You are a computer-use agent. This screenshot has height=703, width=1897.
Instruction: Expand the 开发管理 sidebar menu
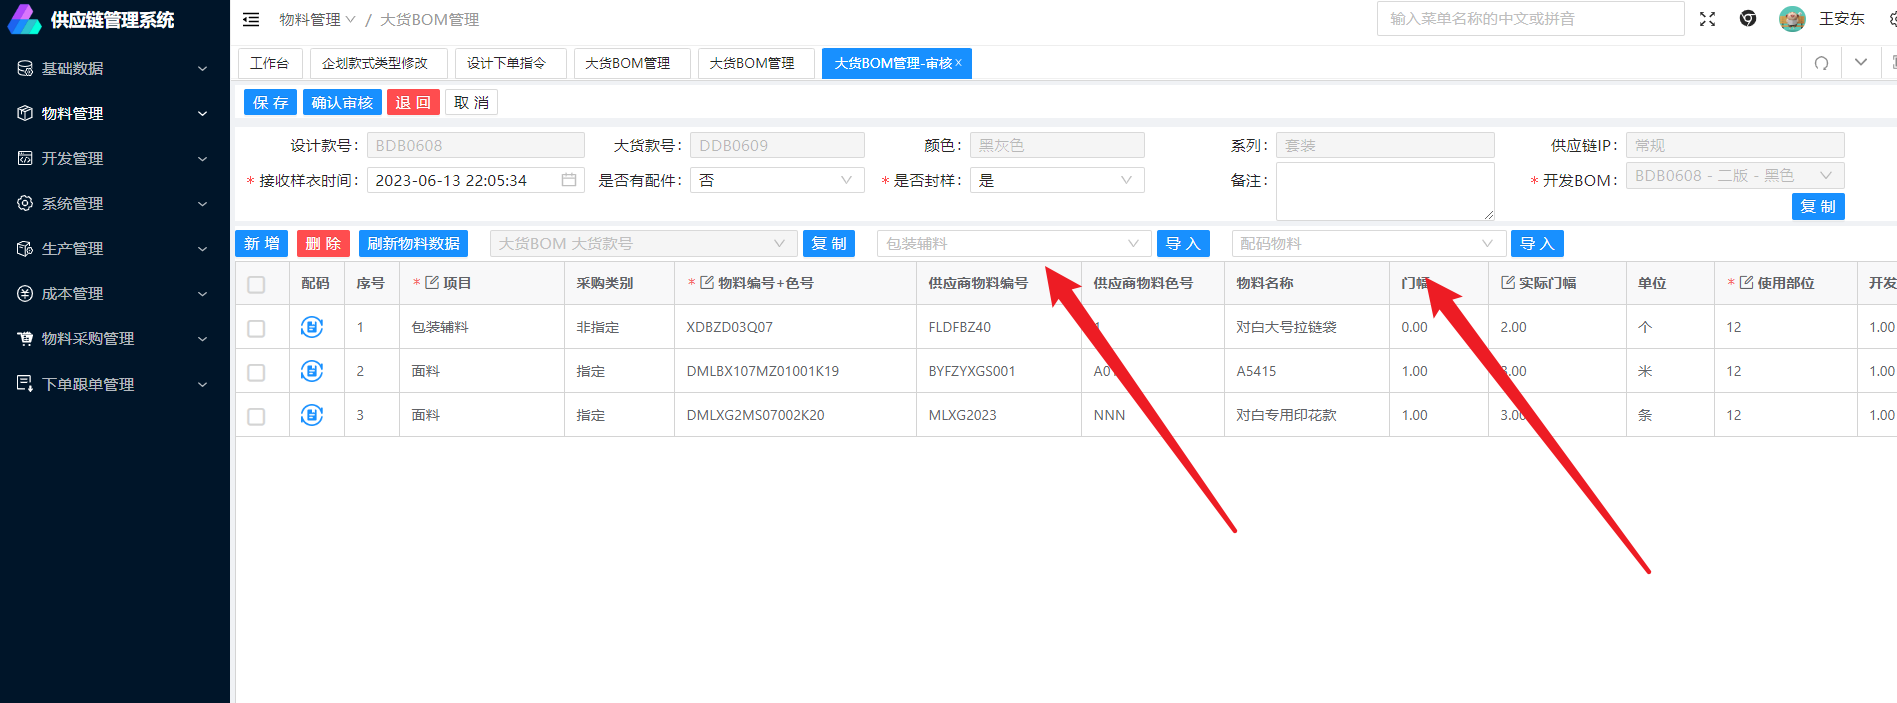coord(114,158)
